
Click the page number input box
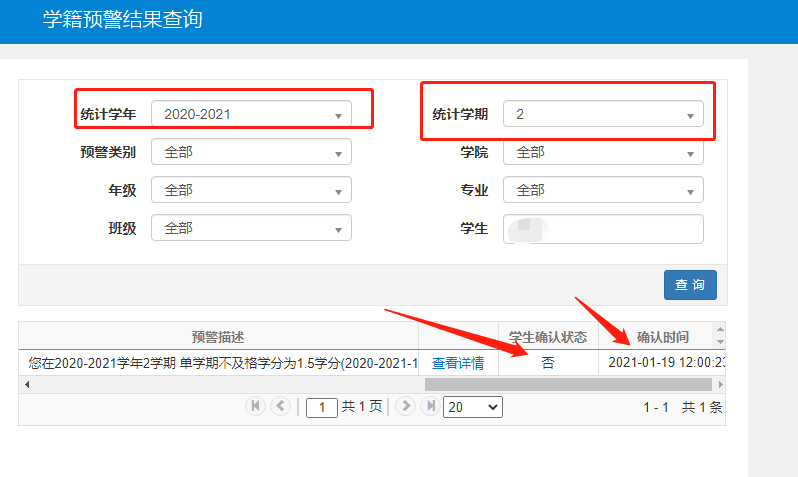[322, 407]
